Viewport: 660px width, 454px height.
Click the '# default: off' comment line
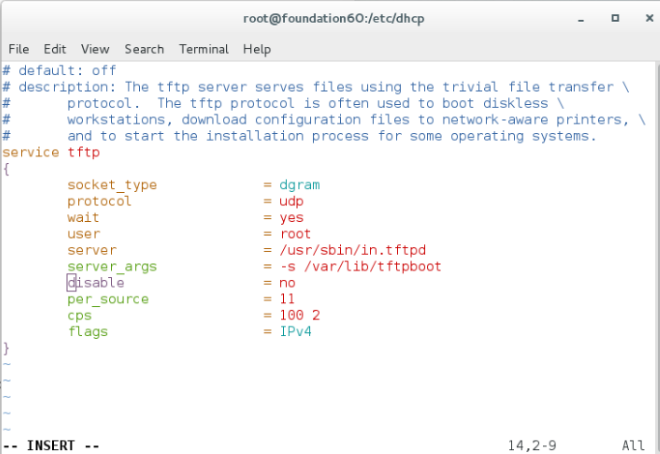click(x=59, y=70)
